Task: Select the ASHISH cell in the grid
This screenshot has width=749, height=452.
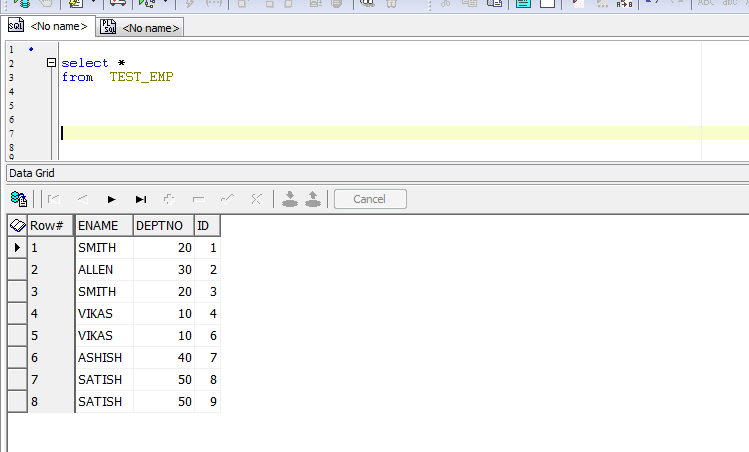Action: pos(104,357)
